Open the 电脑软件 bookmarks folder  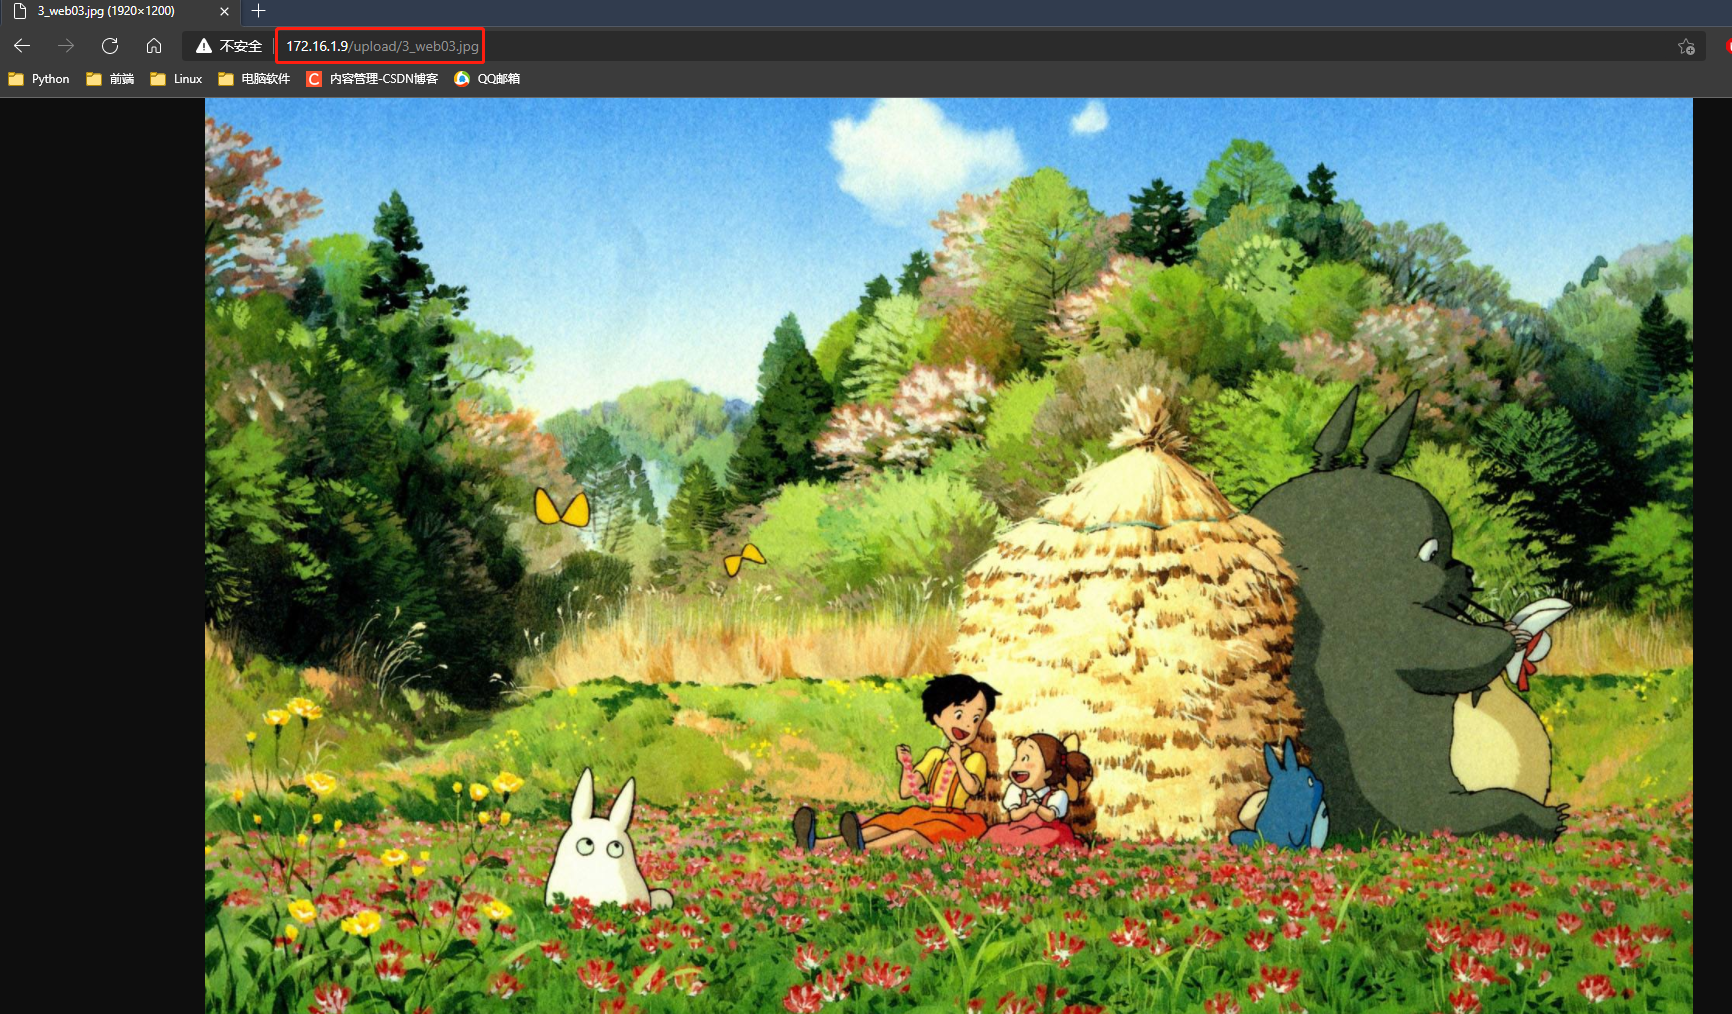pos(254,79)
